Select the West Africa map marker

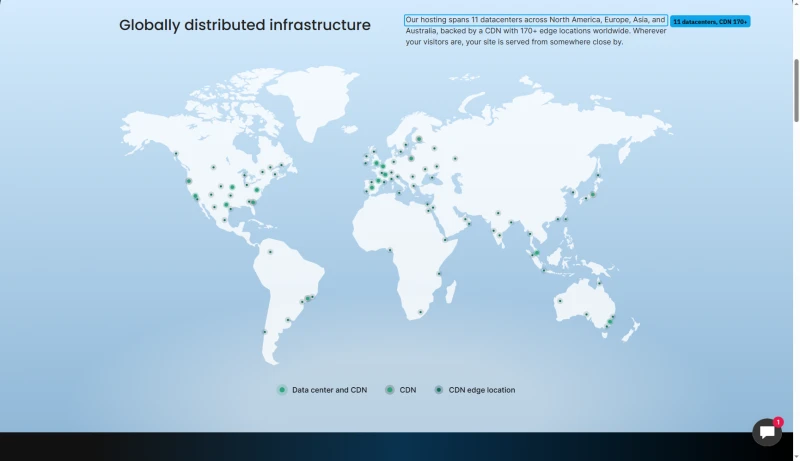tap(390, 250)
